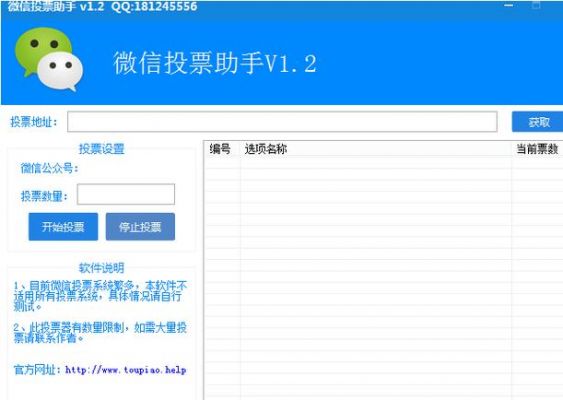Stop voting with 停止投票 button
The image size is (563, 400).
[x=140, y=227]
